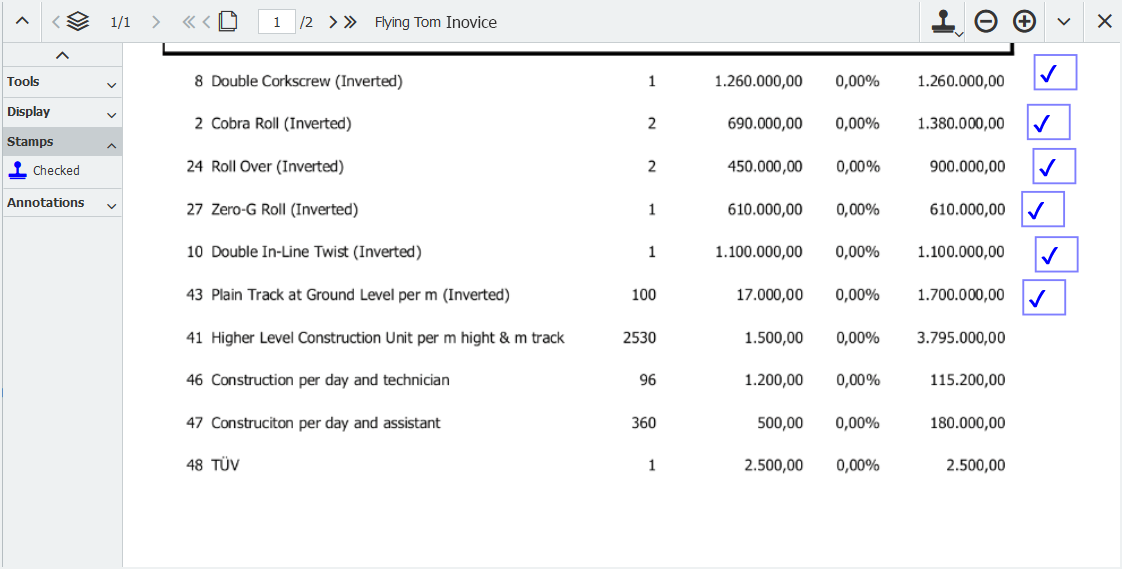The width and height of the screenshot is (1122, 569).
Task: Click the pages icon beside the page number
Action: (x=227, y=22)
